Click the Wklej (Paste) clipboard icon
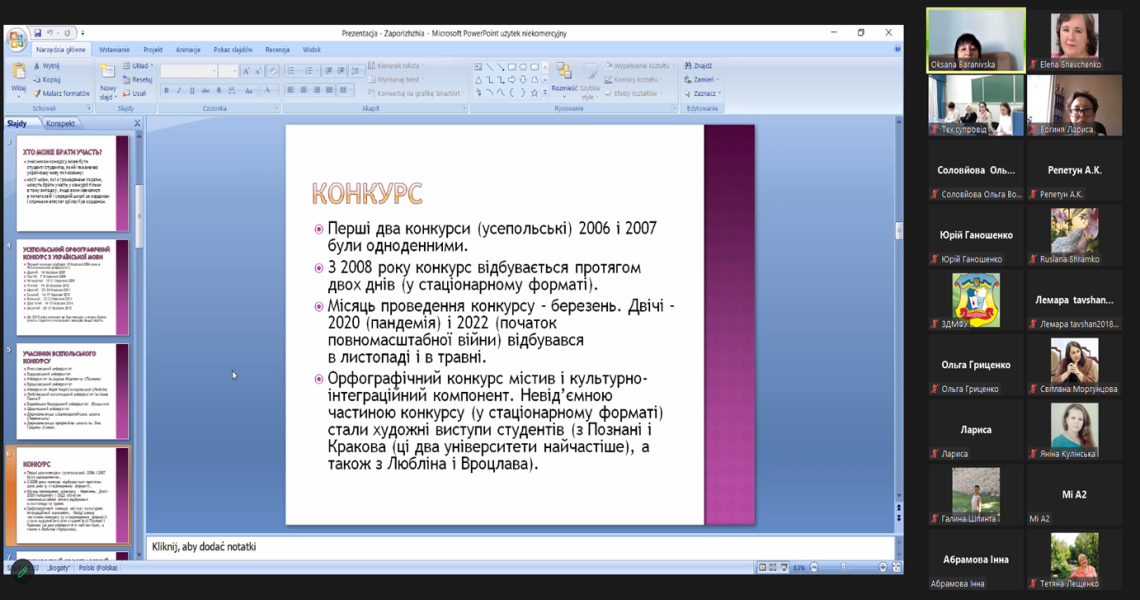Viewport: 1140px width, 600px height. pyautogui.click(x=19, y=72)
